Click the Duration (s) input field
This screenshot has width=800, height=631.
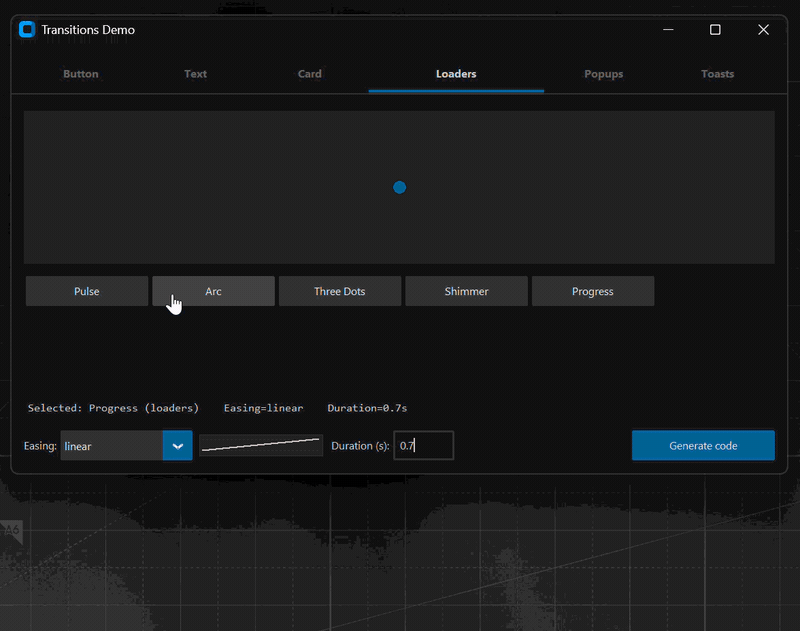point(423,445)
